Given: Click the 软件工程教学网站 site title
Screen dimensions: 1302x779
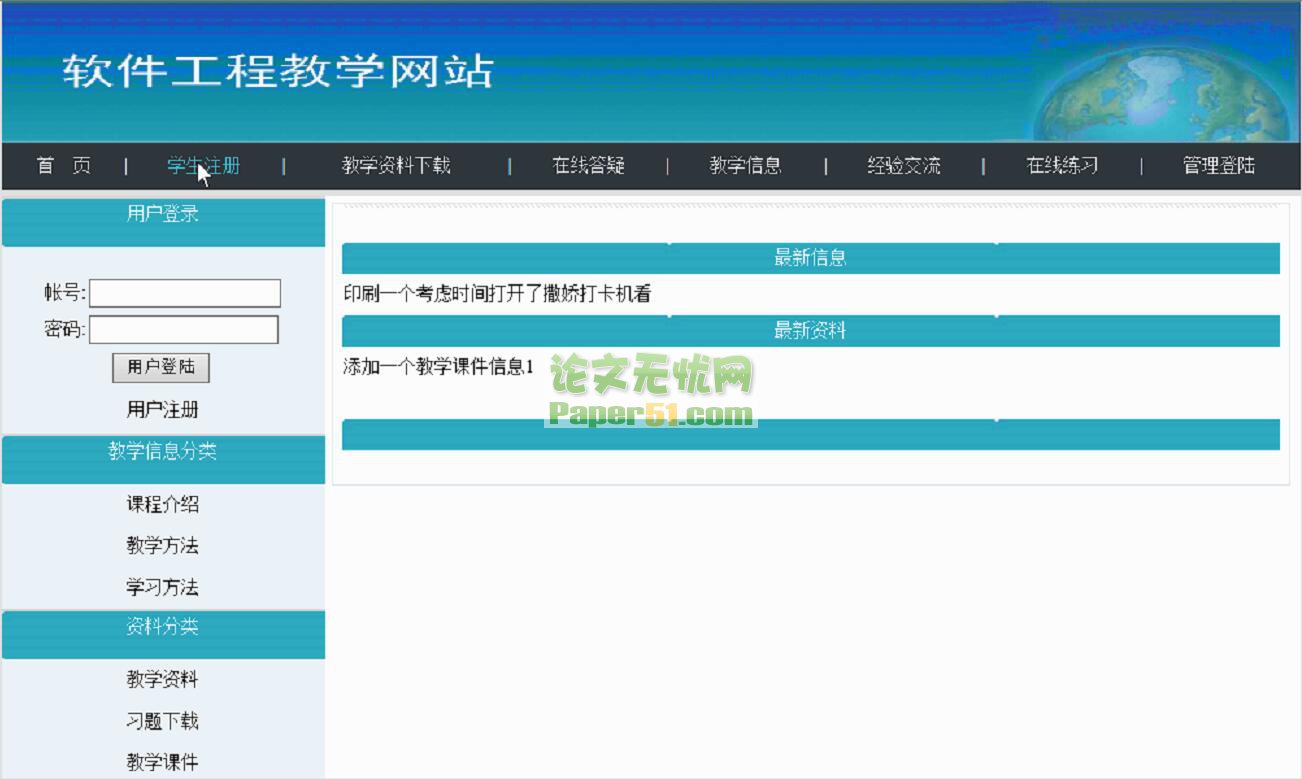Looking at the screenshot, I should 279,71.
